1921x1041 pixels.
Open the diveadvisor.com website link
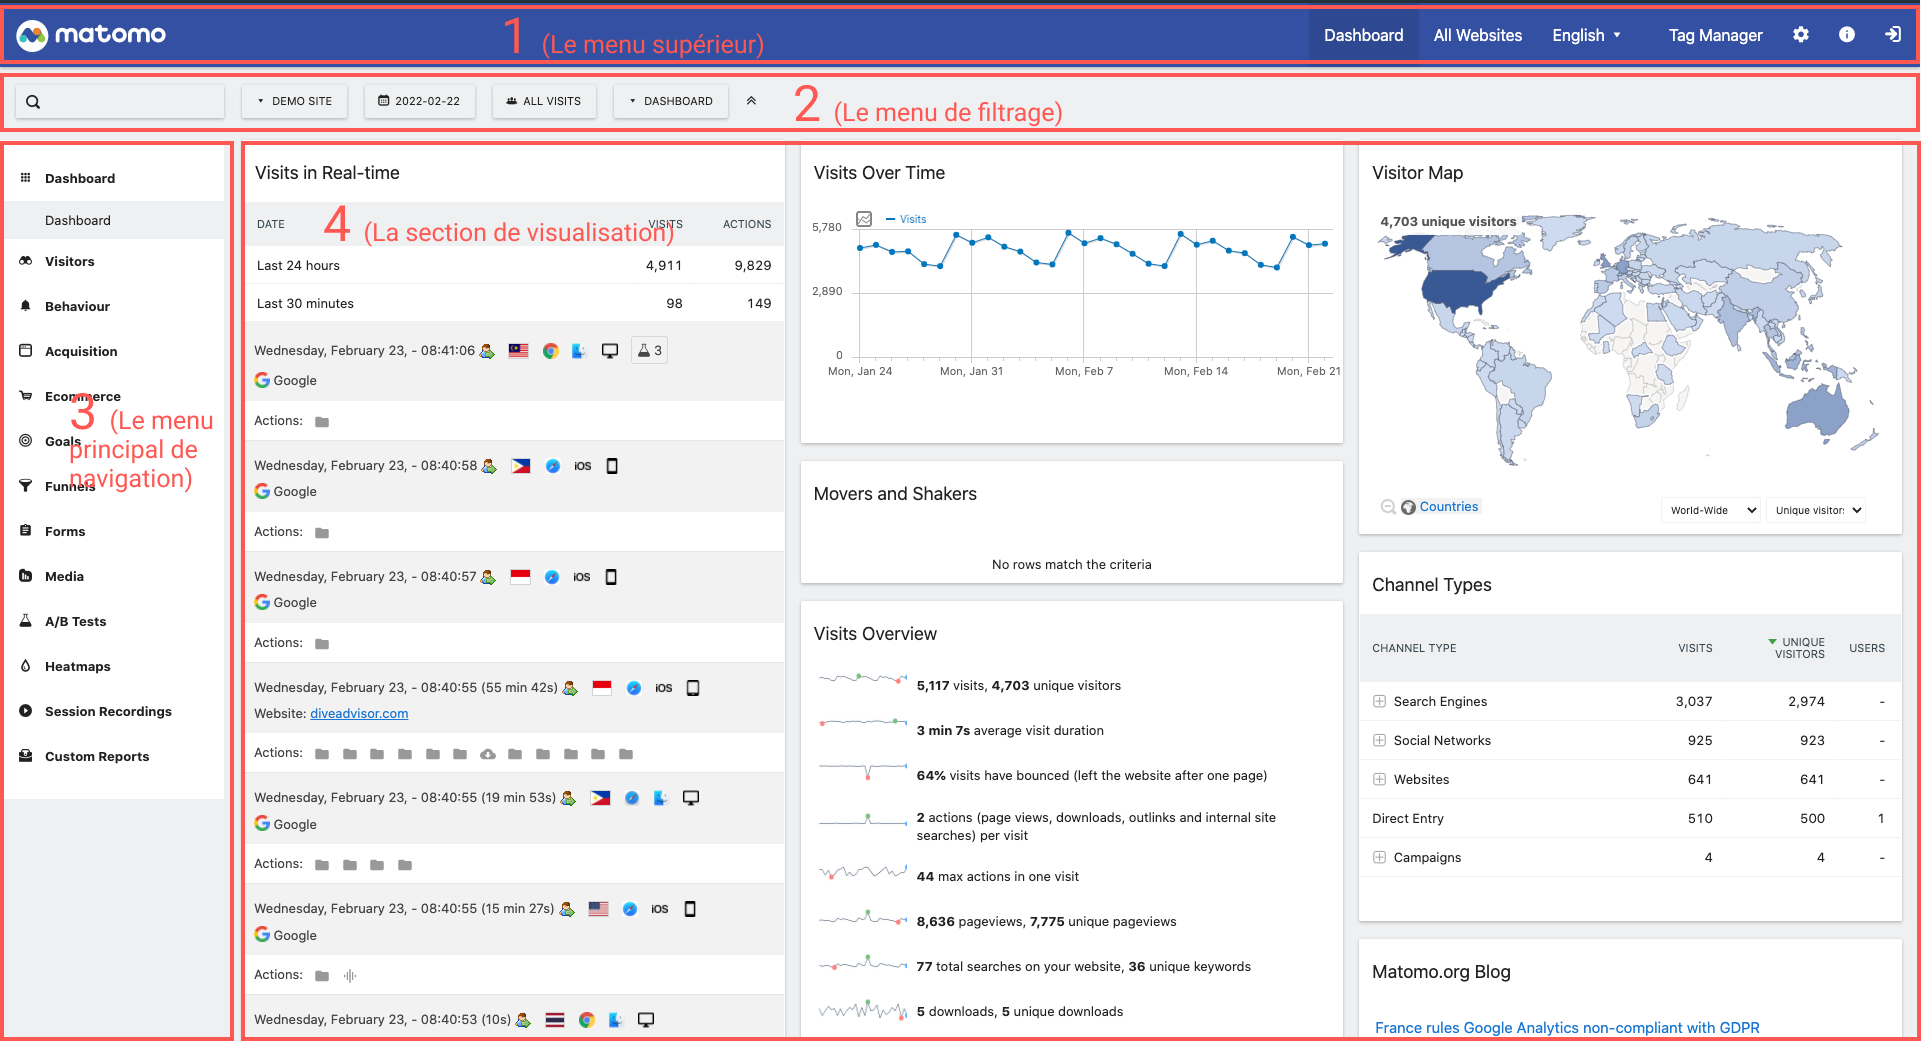tap(359, 713)
